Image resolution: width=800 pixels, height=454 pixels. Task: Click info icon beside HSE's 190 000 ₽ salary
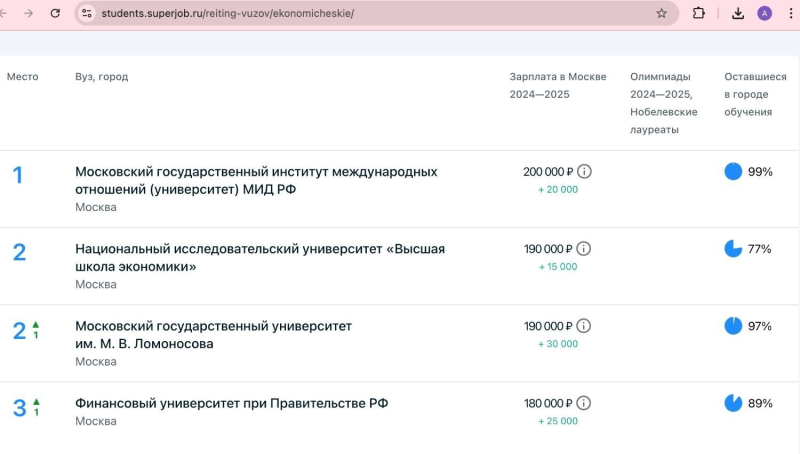[x=585, y=249]
